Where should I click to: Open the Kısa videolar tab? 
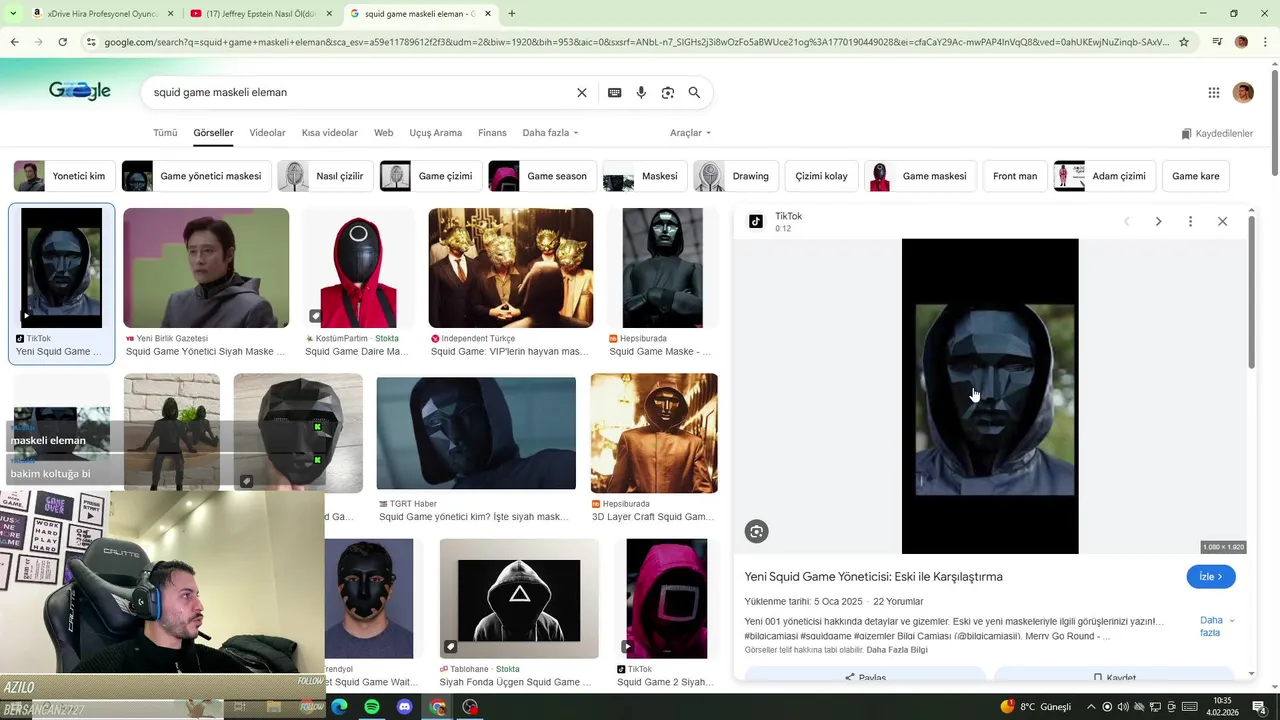(330, 133)
